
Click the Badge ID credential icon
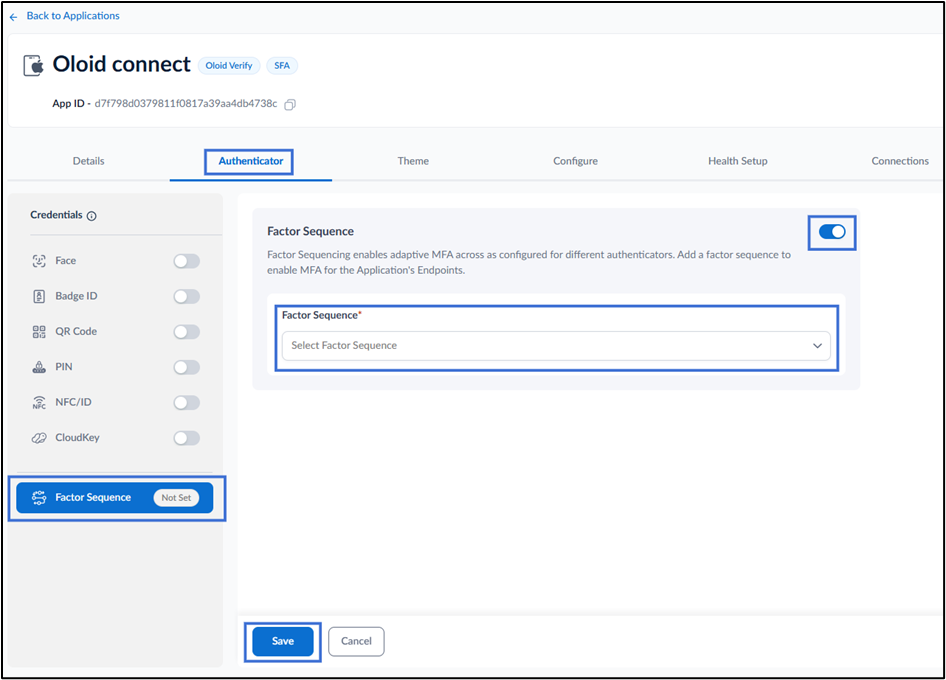[x=39, y=296]
